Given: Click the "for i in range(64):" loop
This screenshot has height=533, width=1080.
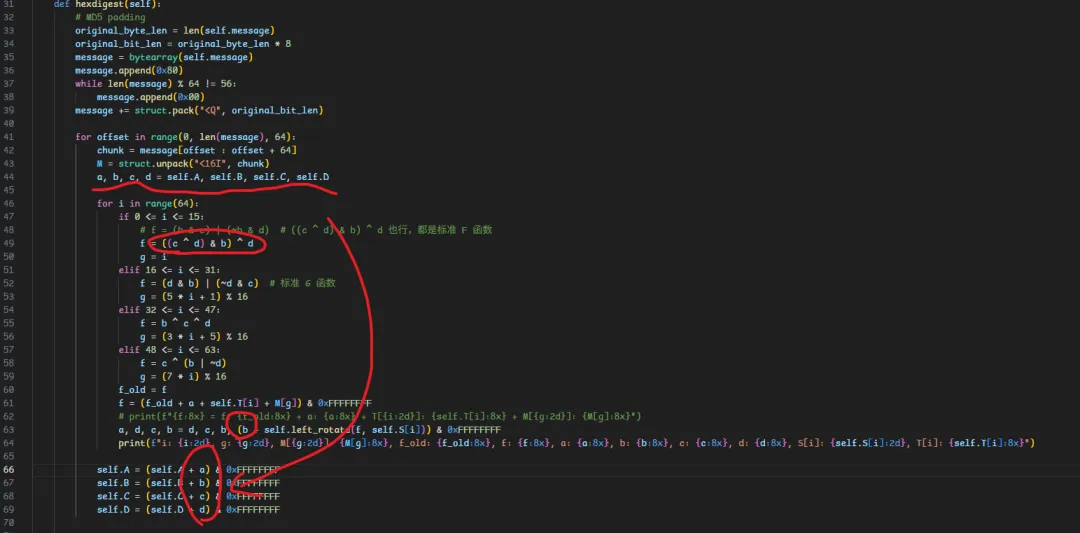Looking at the screenshot, I should pyautogui.click(x=147, y=204).
